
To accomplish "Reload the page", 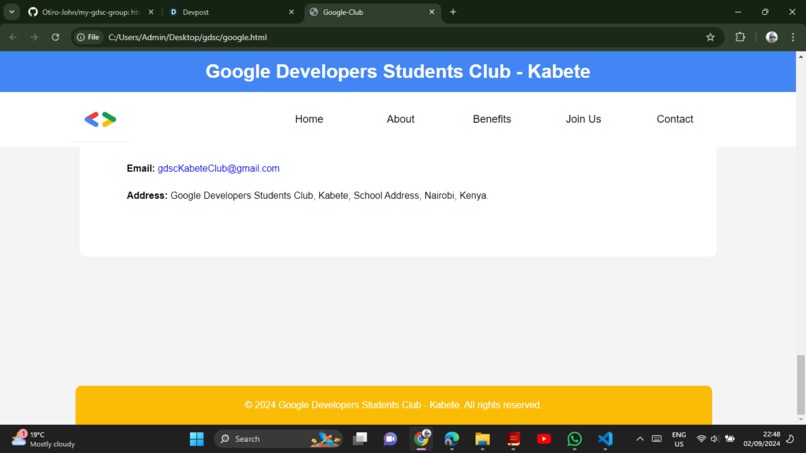I will click(x=56, y=37).
